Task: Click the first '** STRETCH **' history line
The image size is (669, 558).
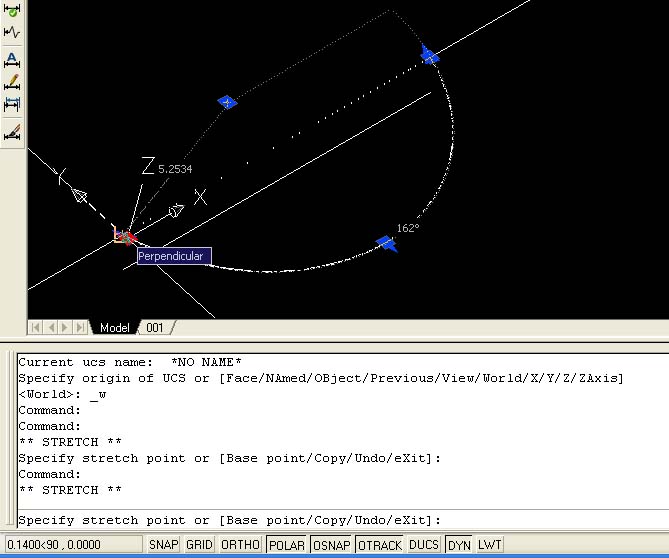Action: point(70,442)
